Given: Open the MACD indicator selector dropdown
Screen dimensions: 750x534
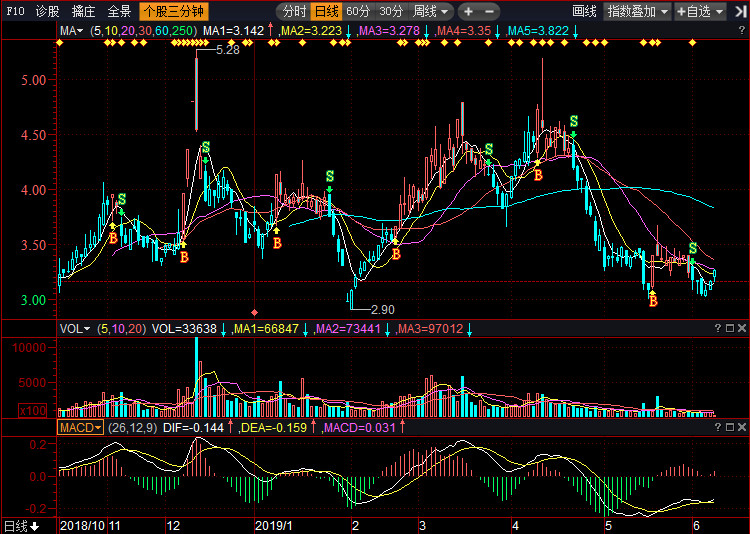Looking at the screenshot, I should tap(80, 427).
